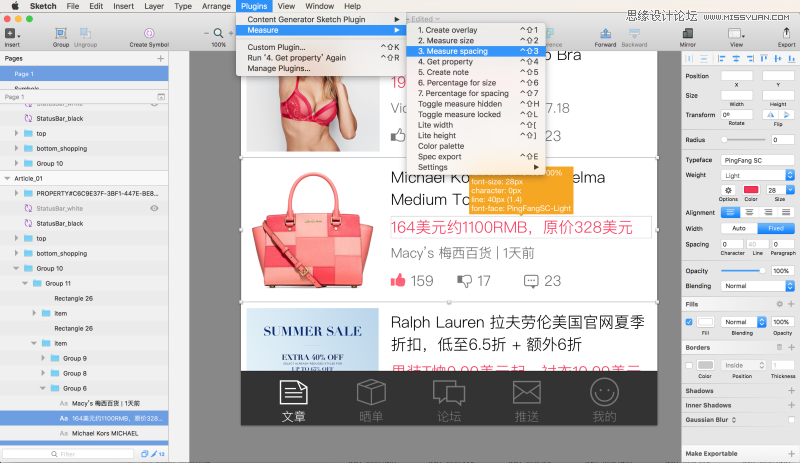Screen dimensions: 800x463
Task: Align selected layers to right edge
Action: pyautogui.click(x=750, y=59)
